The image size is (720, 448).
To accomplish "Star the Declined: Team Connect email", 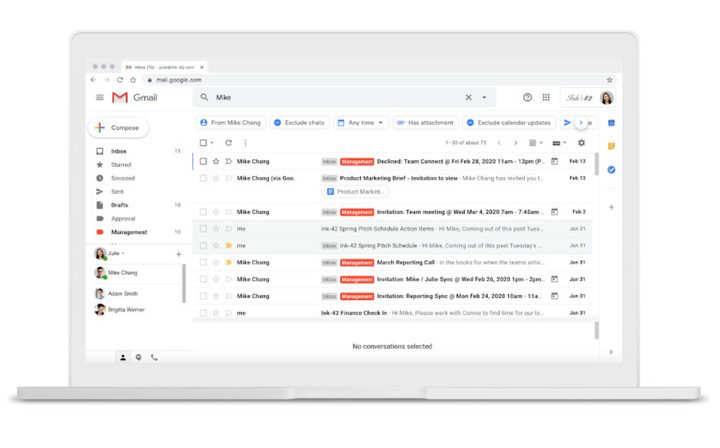I will (x=216, y=162).
